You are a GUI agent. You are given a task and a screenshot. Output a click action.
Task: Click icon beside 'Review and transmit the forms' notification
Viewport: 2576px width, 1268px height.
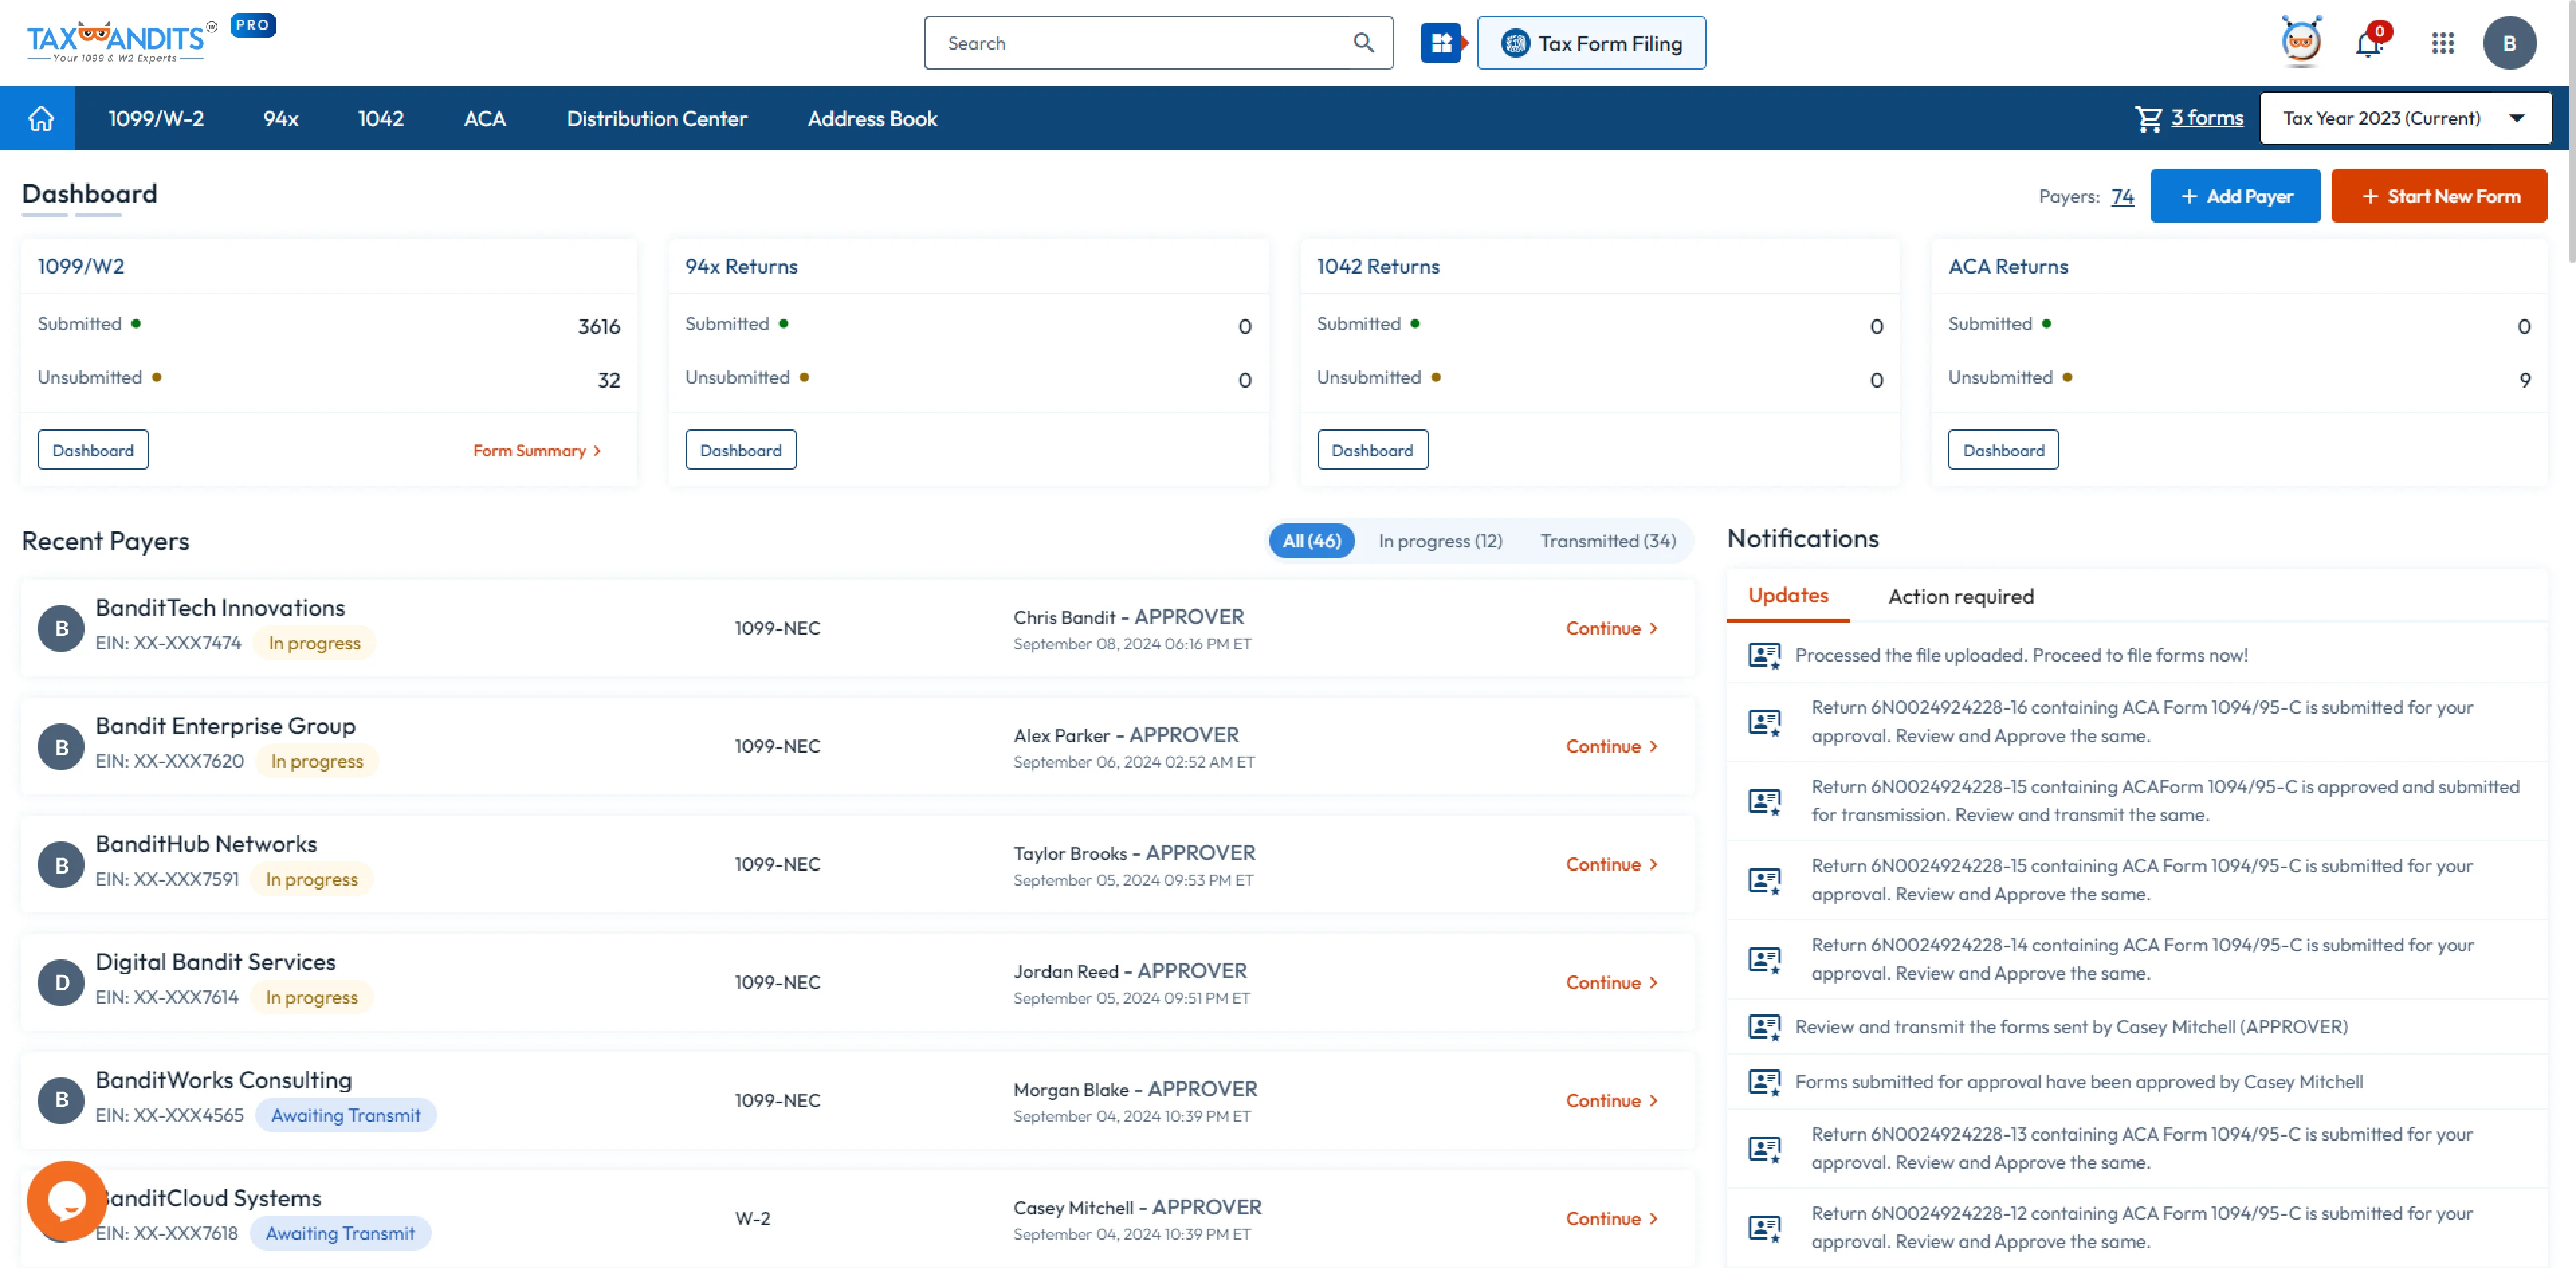click(x=1764, y=1027)
